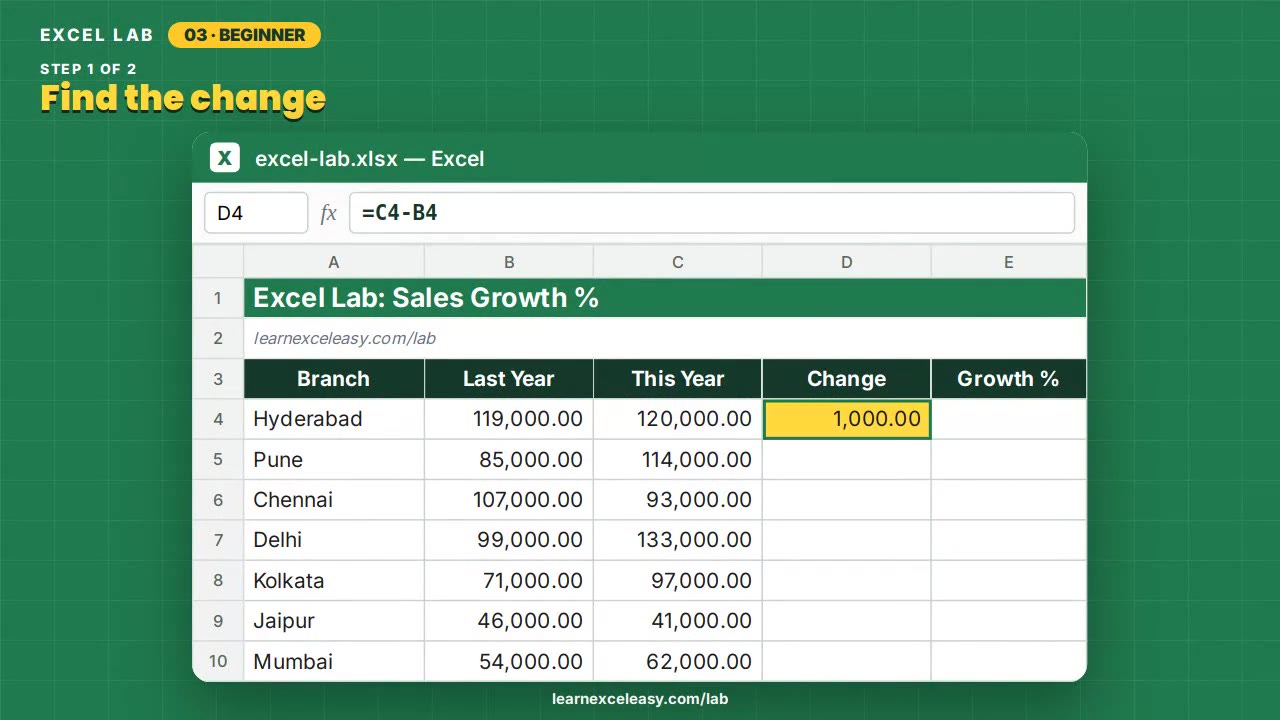Click the 93,000.00 cell
This screenshot has width=1280, height=720.
coord(678,500)
